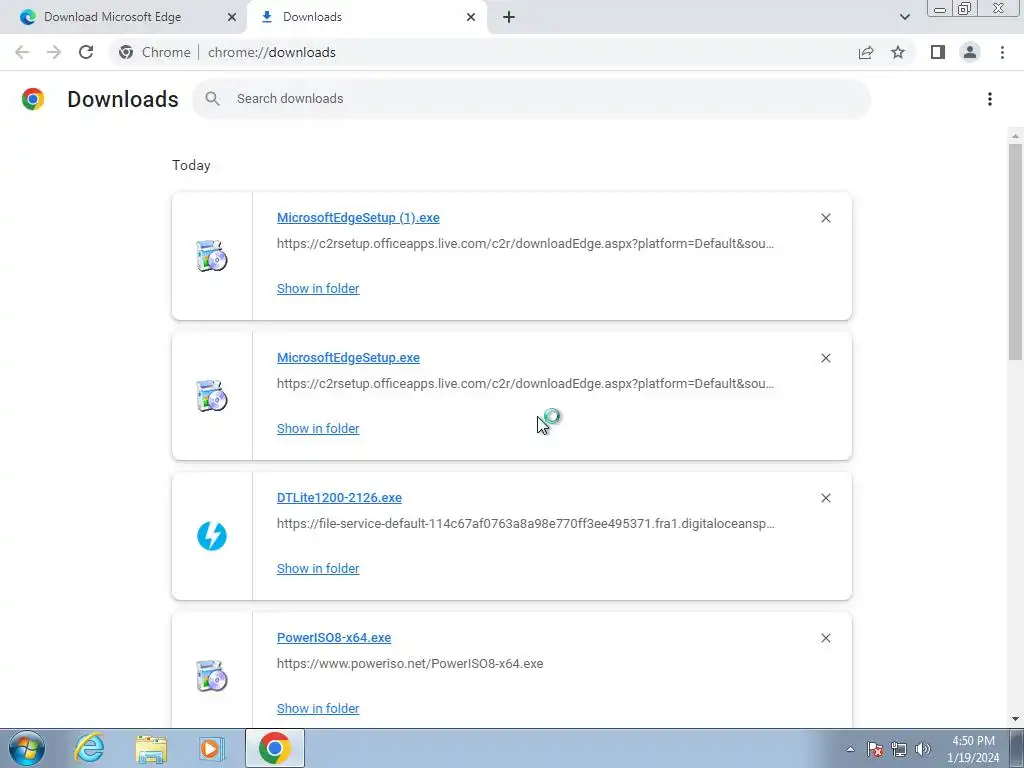Click the digitalocean source URL of DTLite
Image resolution: width=1024 pixels, height=768 pixels.
point(526,524)
